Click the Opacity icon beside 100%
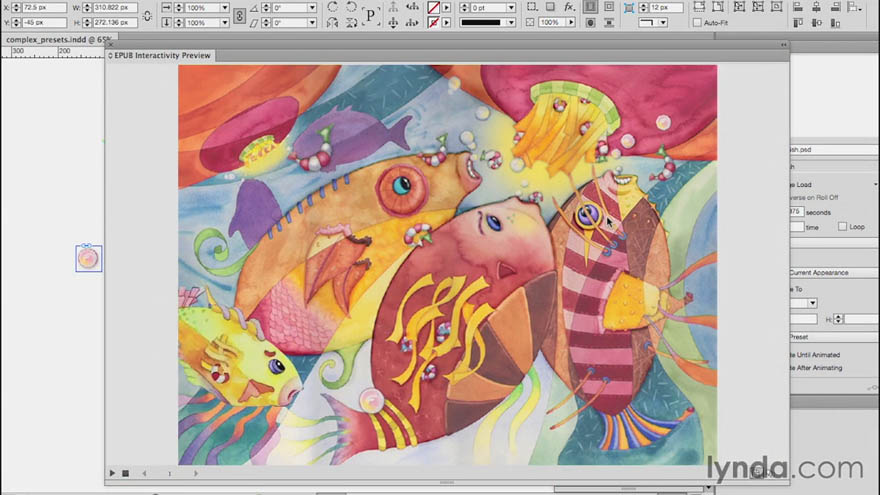 click(x=530, y=23)
